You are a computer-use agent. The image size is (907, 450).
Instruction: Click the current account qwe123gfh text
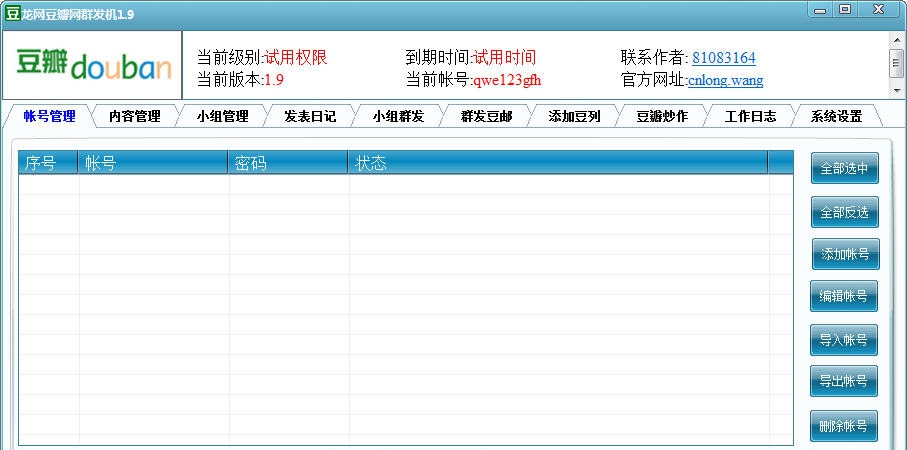[x=507, y=80]
